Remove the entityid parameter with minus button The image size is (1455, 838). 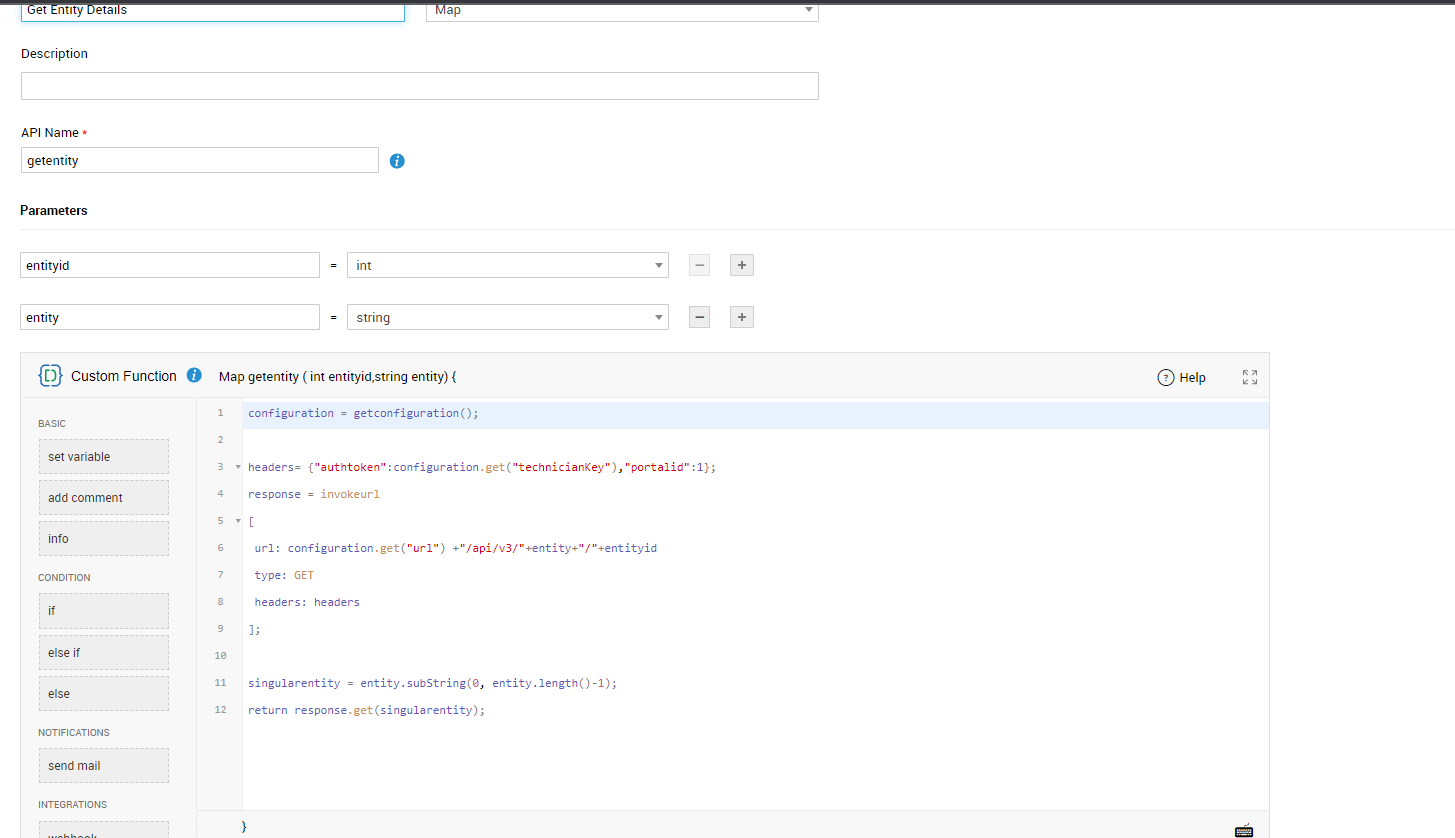(x=700, y=265)
